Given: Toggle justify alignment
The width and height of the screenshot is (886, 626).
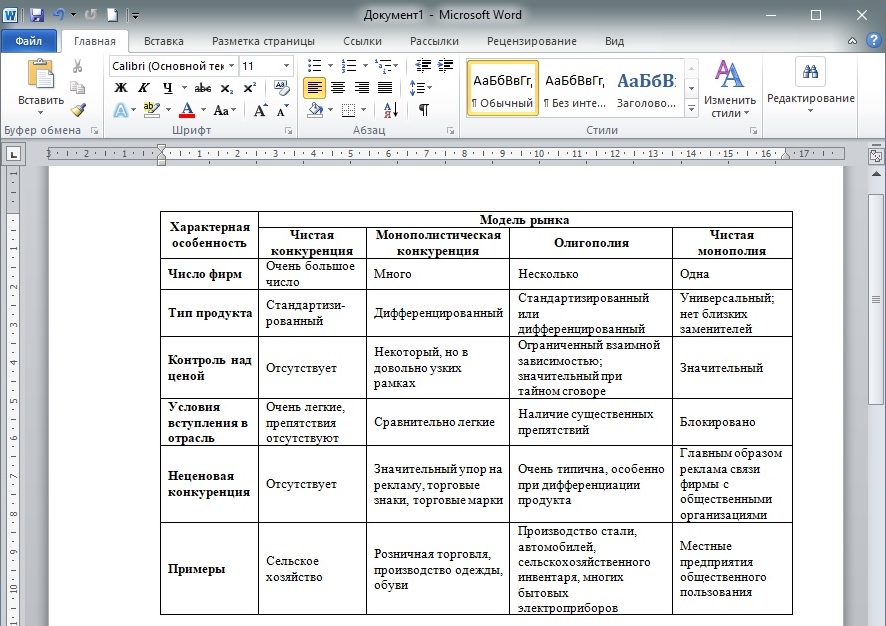Looking at the screenshot, I should pos(385,88).
